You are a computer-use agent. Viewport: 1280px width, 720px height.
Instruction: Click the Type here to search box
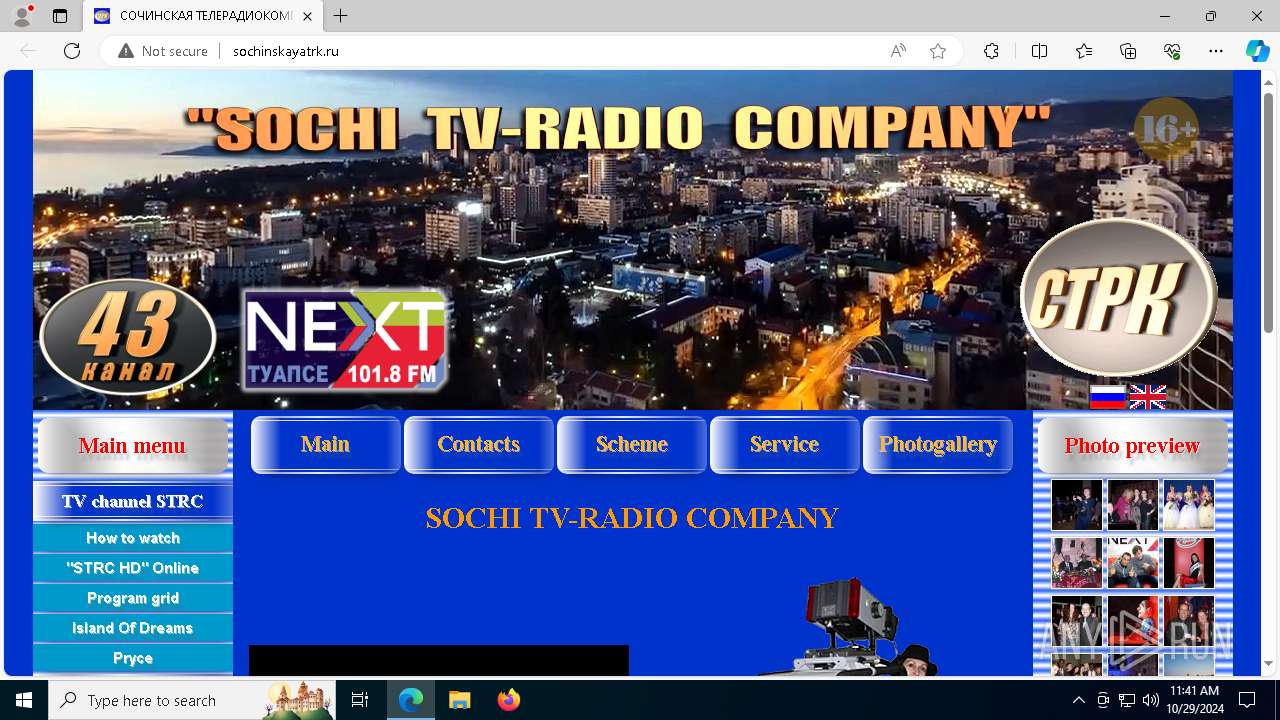tap(192, 700)
